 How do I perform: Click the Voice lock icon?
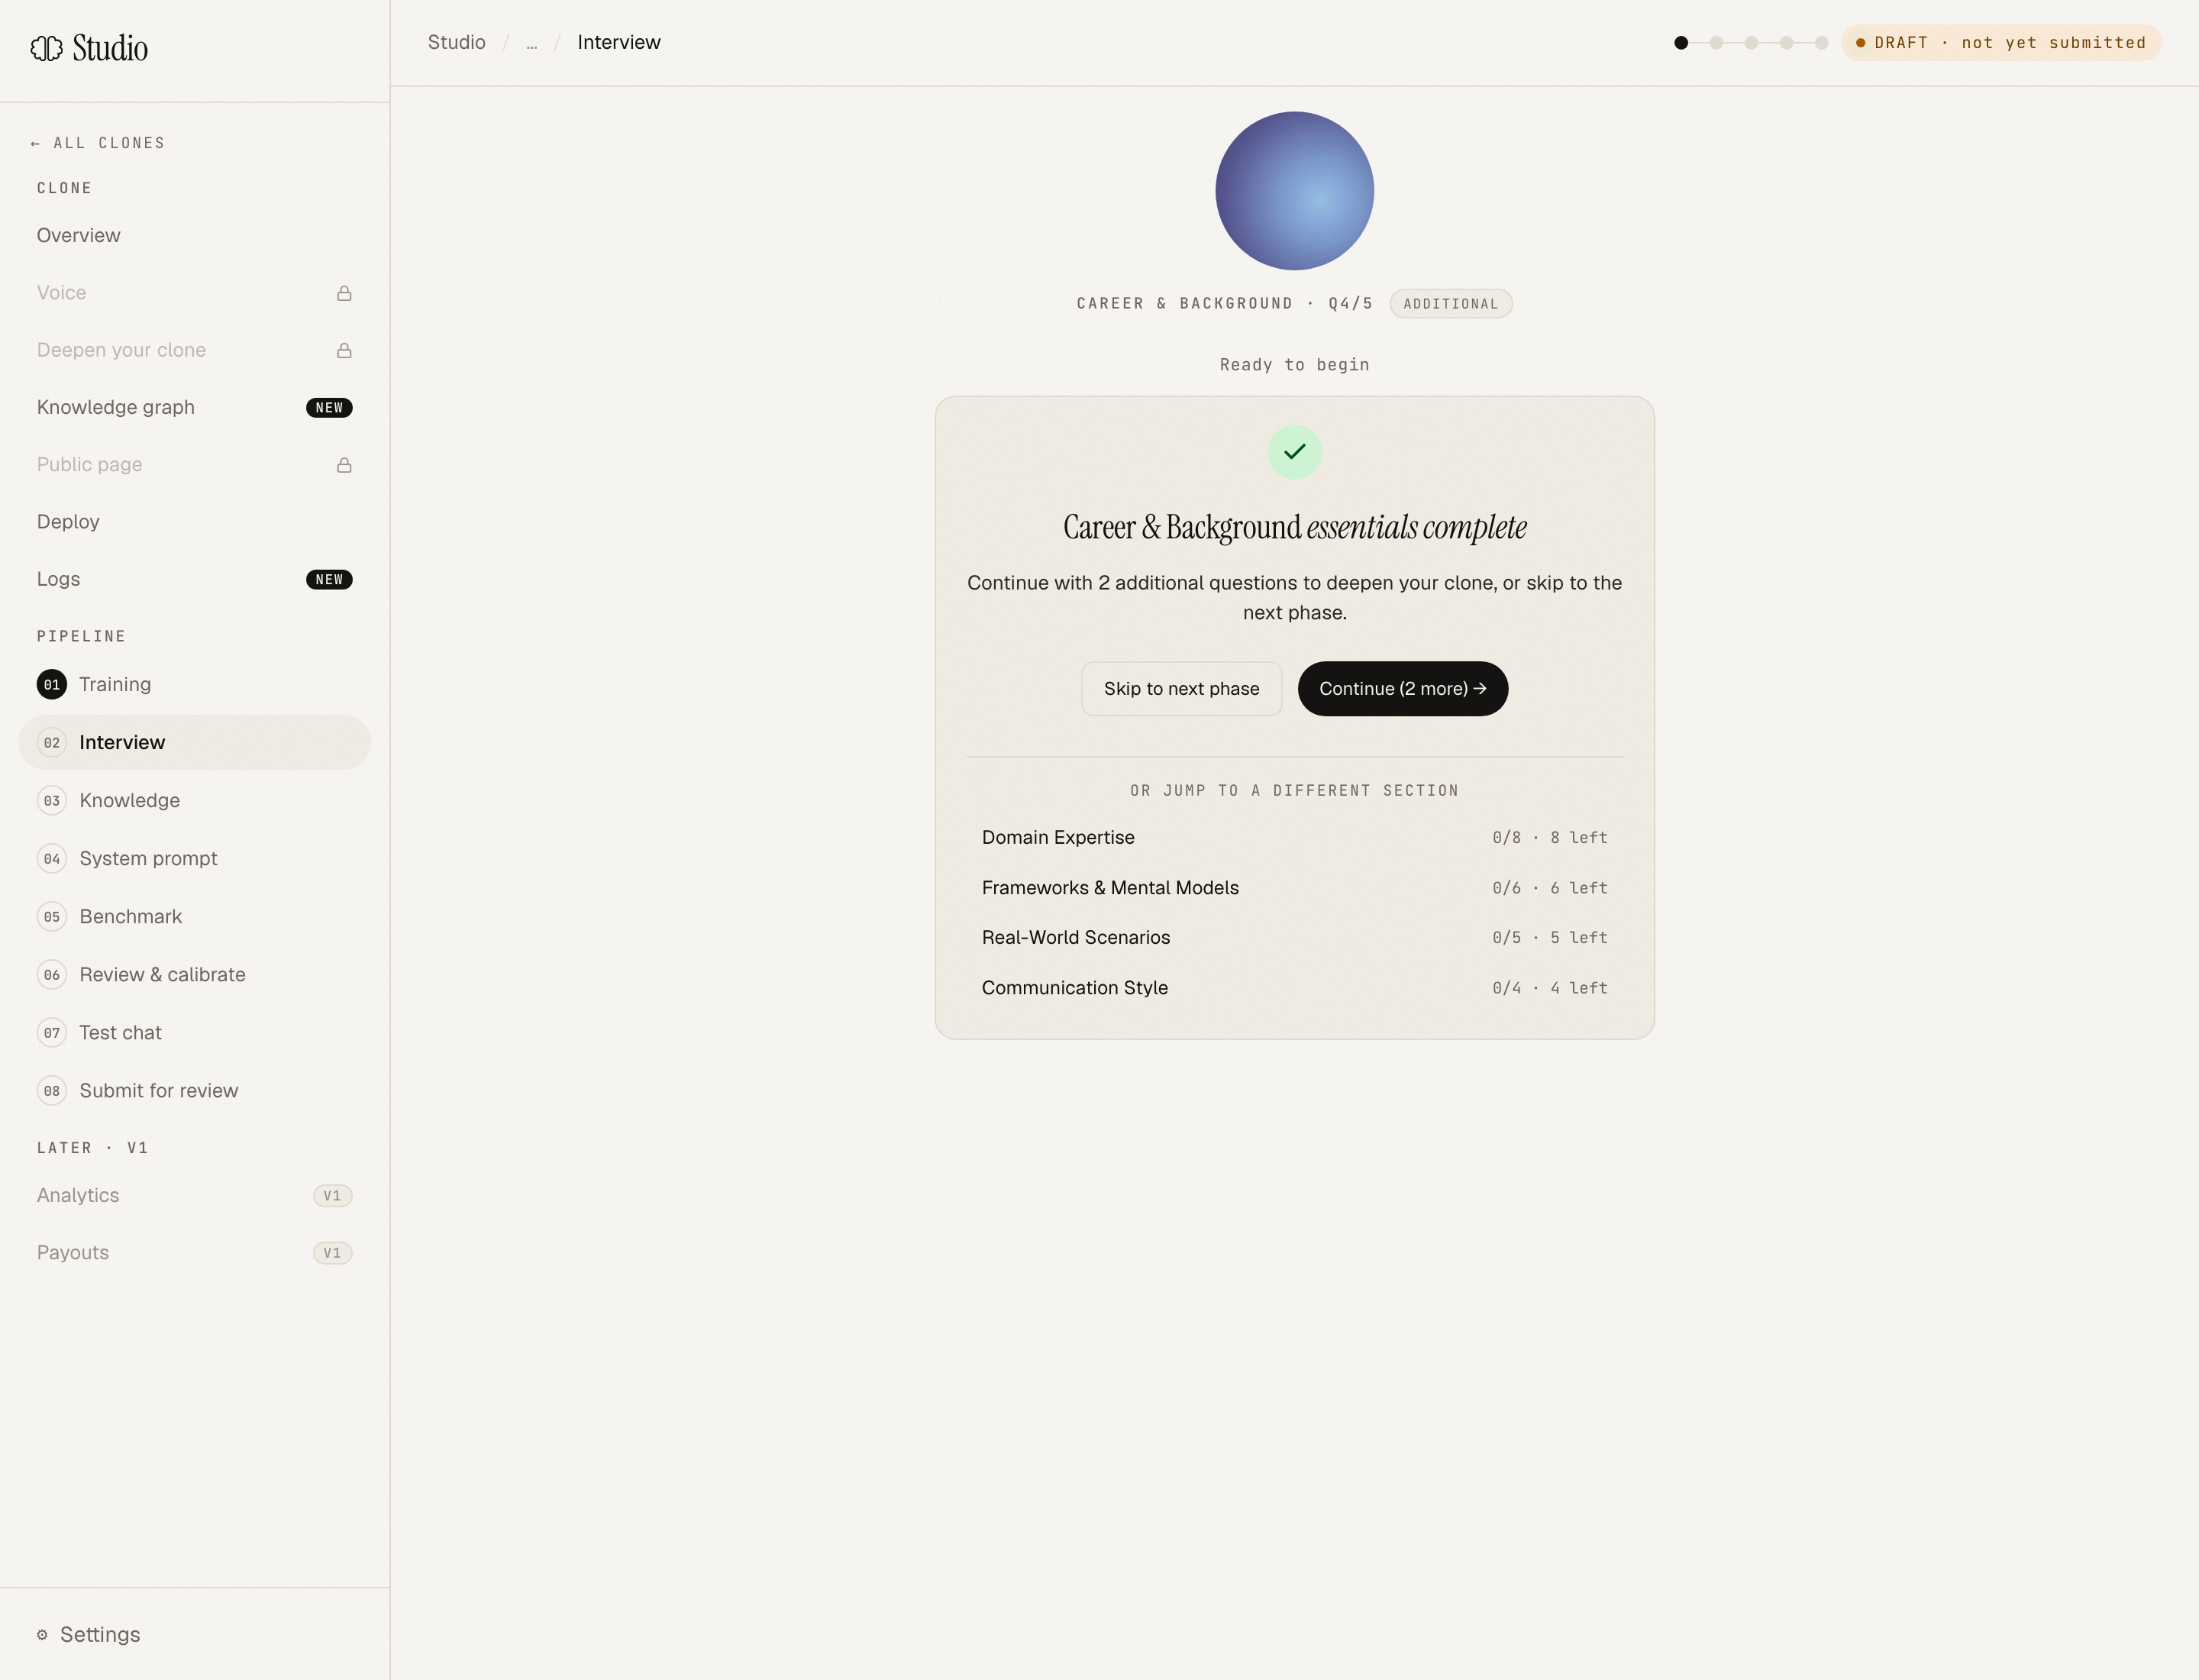click(344, 293)
